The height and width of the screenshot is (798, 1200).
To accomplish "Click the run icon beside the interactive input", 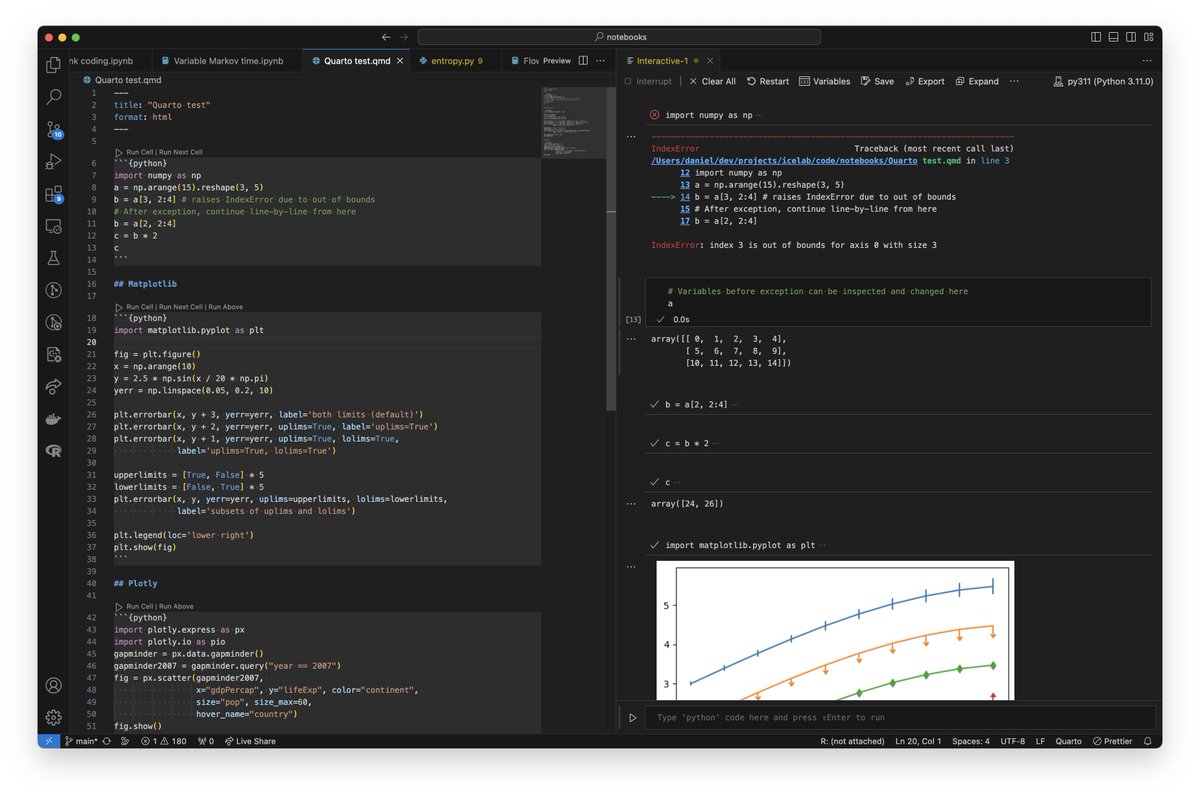I will (632, 717).
